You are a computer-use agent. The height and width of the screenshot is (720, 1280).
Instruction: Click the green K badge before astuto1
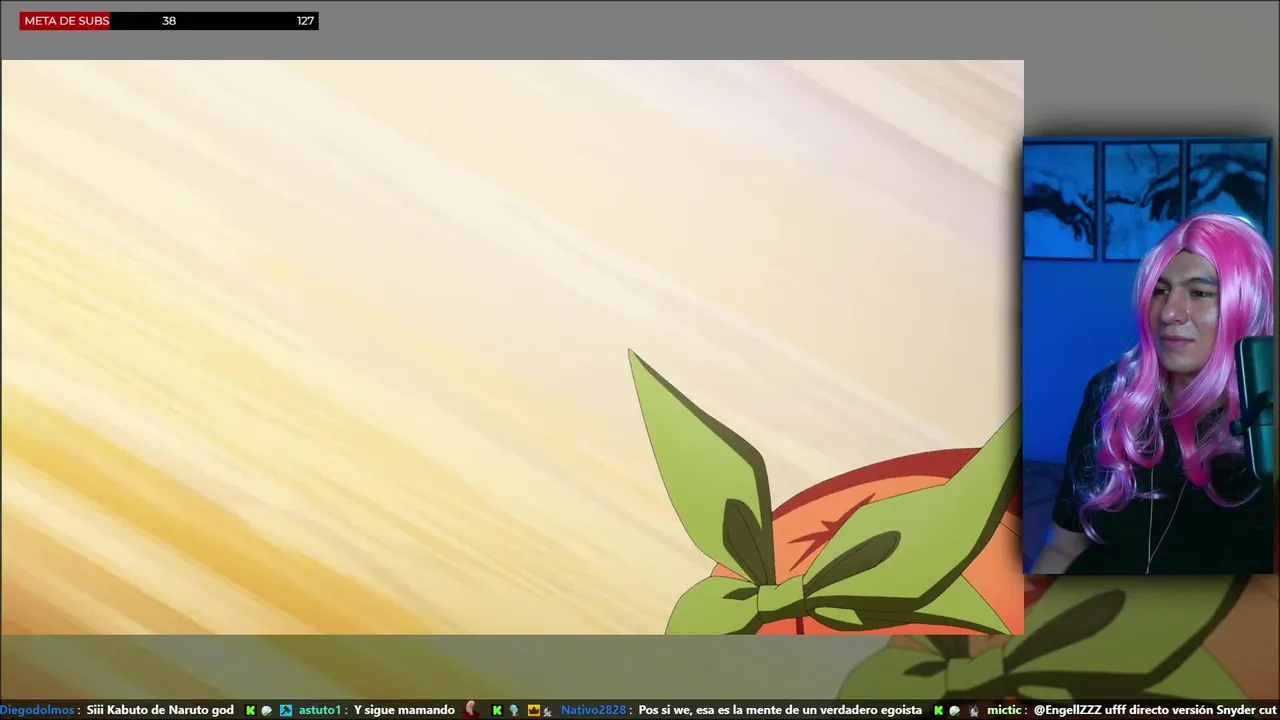click(x=250, y=710)
